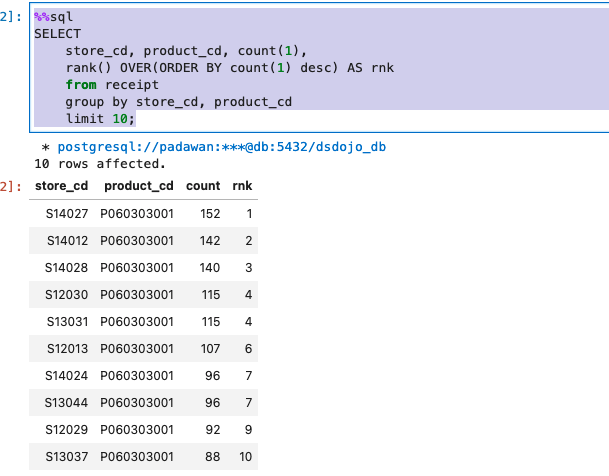The image size is (609, 476).
Task: Click the input cell prompt number
Action: [10, 17]
